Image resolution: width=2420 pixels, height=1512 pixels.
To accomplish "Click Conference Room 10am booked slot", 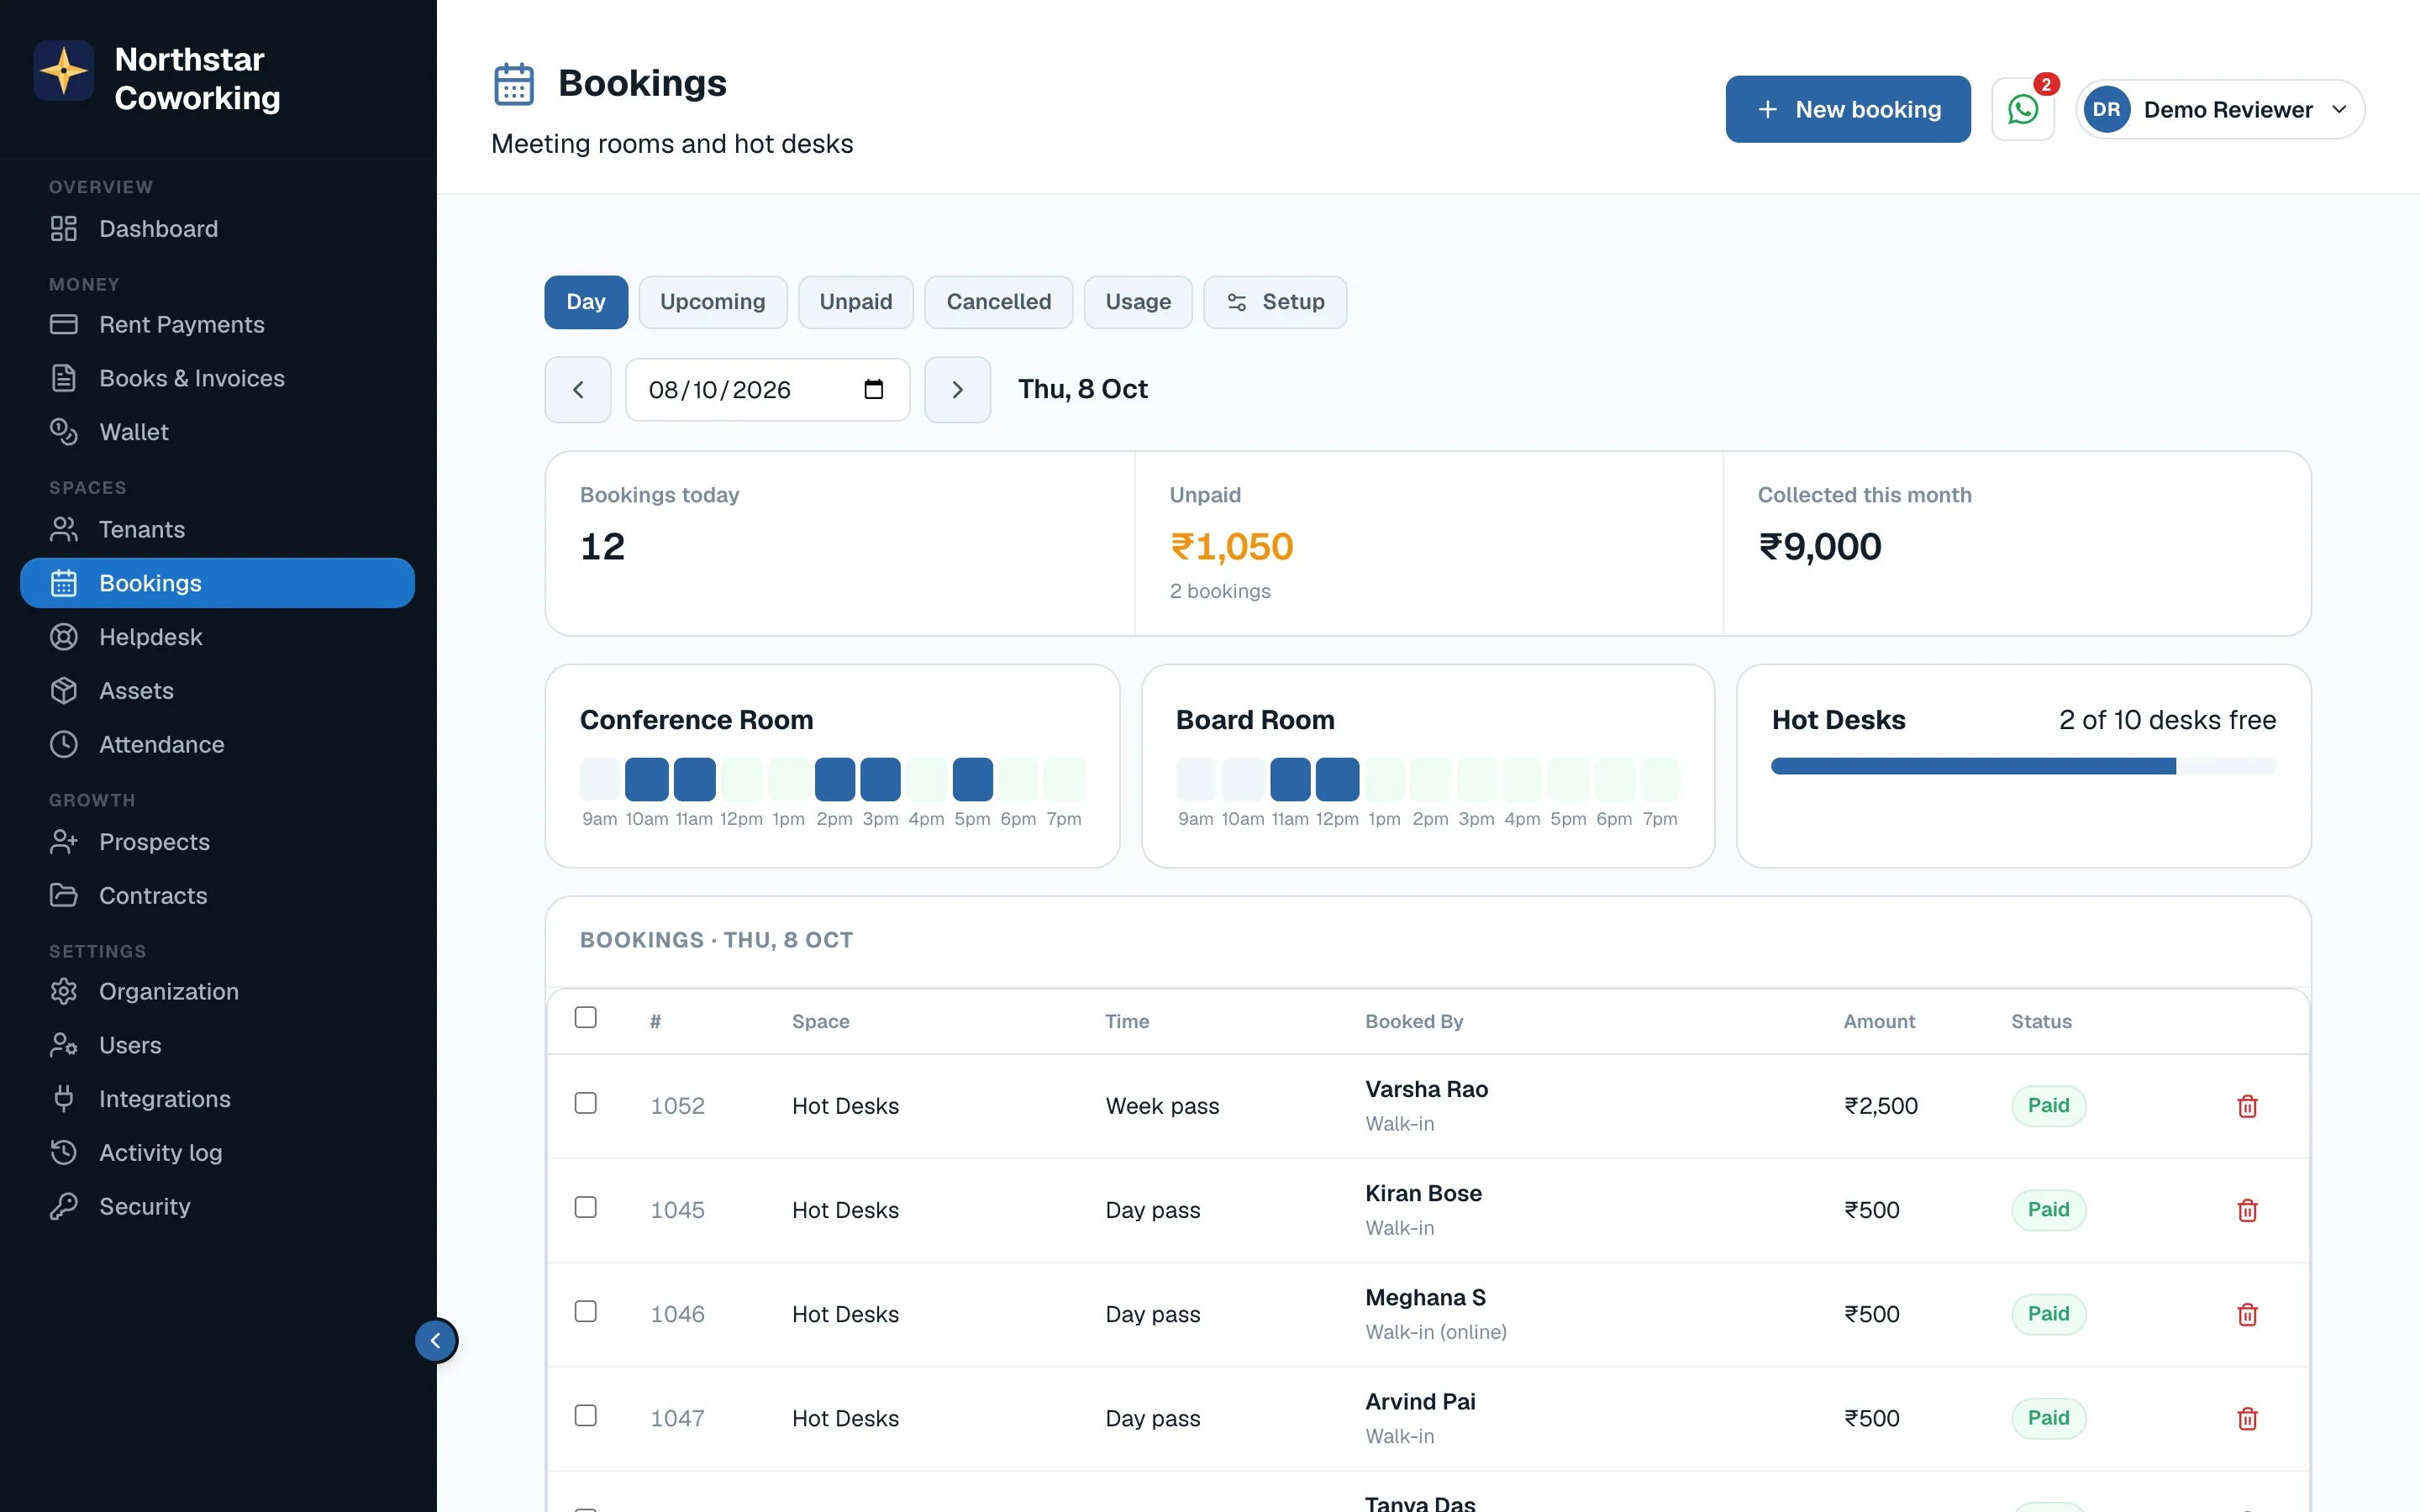I will coord(647,779).
